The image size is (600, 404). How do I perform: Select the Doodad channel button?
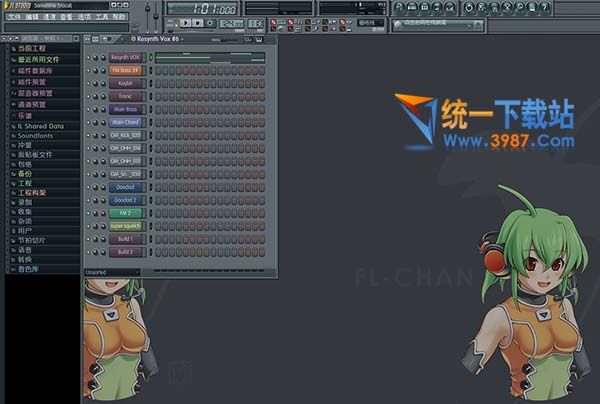[126, 187]
